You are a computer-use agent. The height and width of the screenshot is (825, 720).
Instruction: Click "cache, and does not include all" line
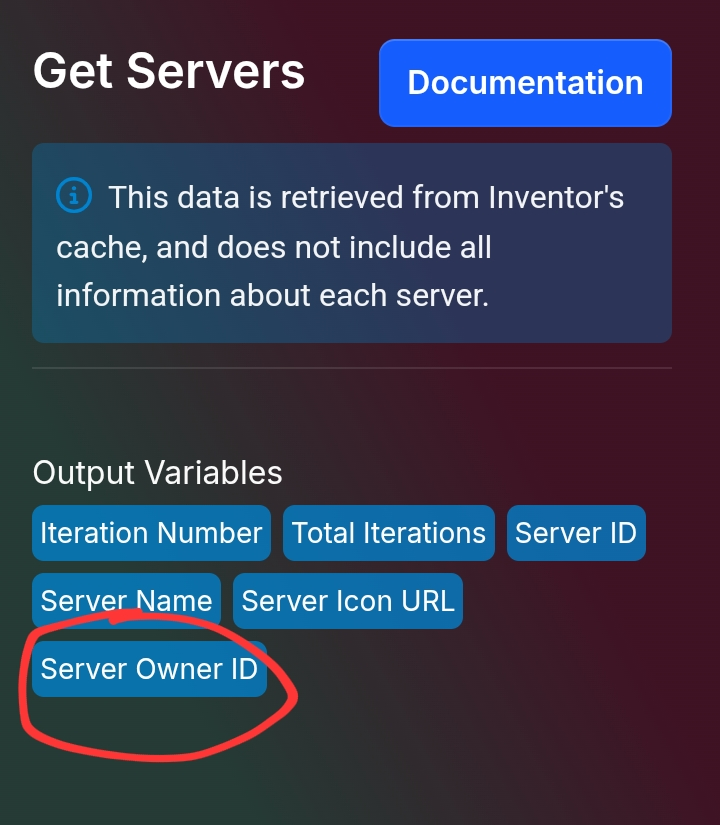click(x=274, y=247)
